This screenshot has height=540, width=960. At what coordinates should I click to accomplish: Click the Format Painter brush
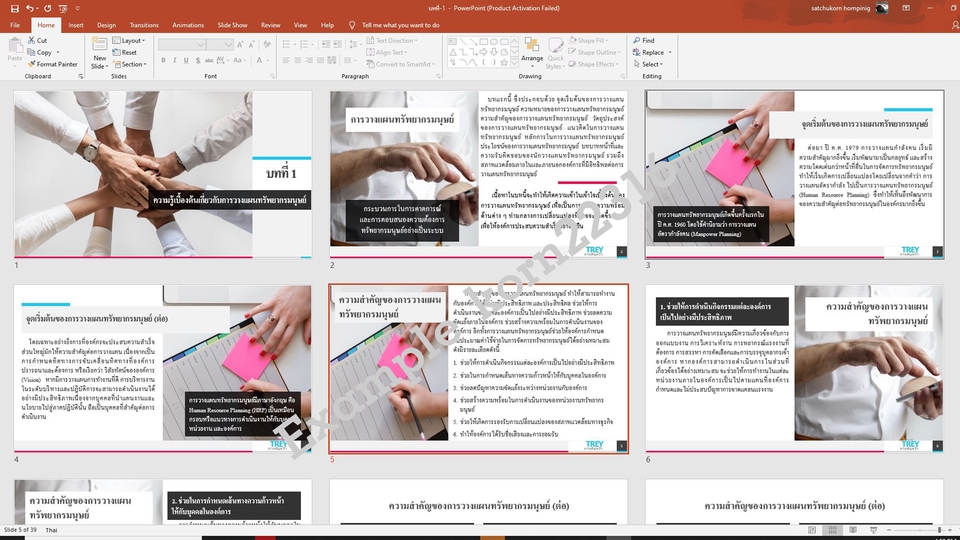tap(31, 64)
